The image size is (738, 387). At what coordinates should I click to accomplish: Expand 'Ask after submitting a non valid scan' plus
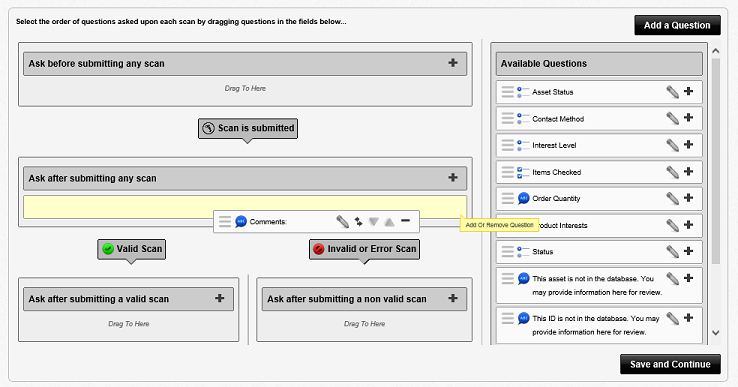[x=453, y=298]
